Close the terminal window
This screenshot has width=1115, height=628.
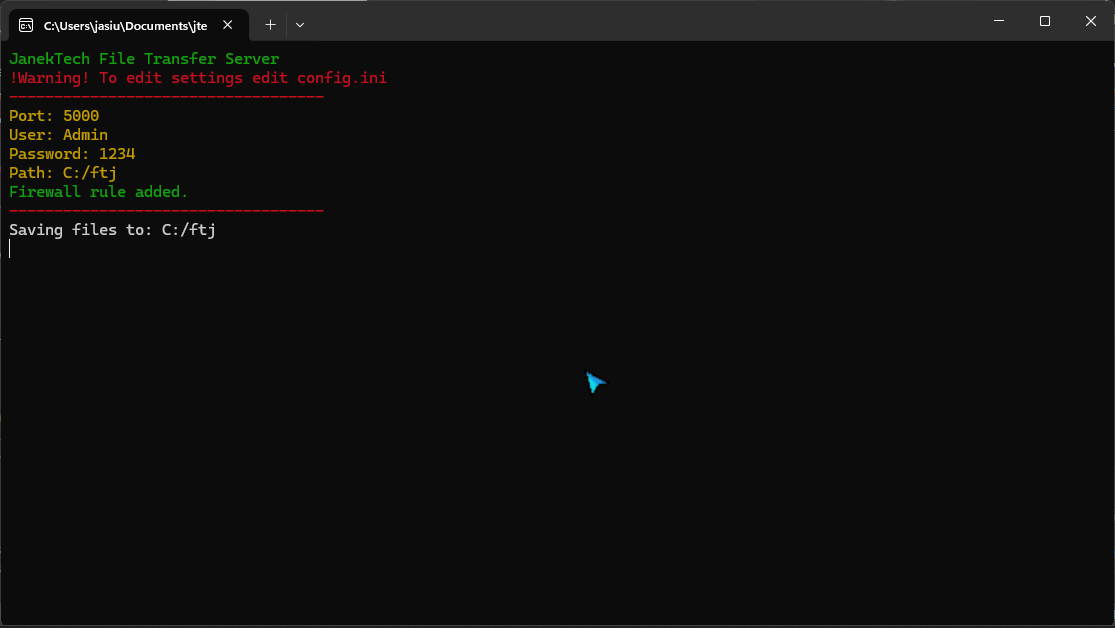[x=1091, y=21]
